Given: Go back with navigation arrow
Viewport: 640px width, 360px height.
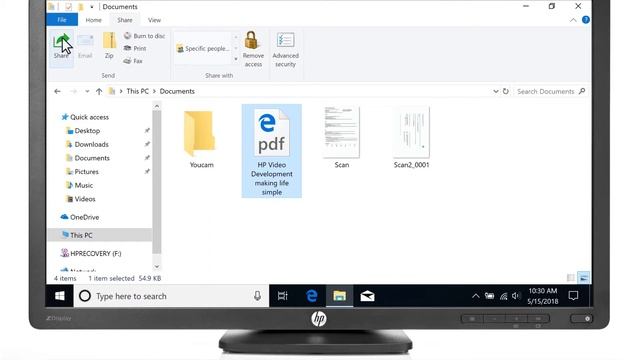Looking at the screenshot, I should (57, 91).
